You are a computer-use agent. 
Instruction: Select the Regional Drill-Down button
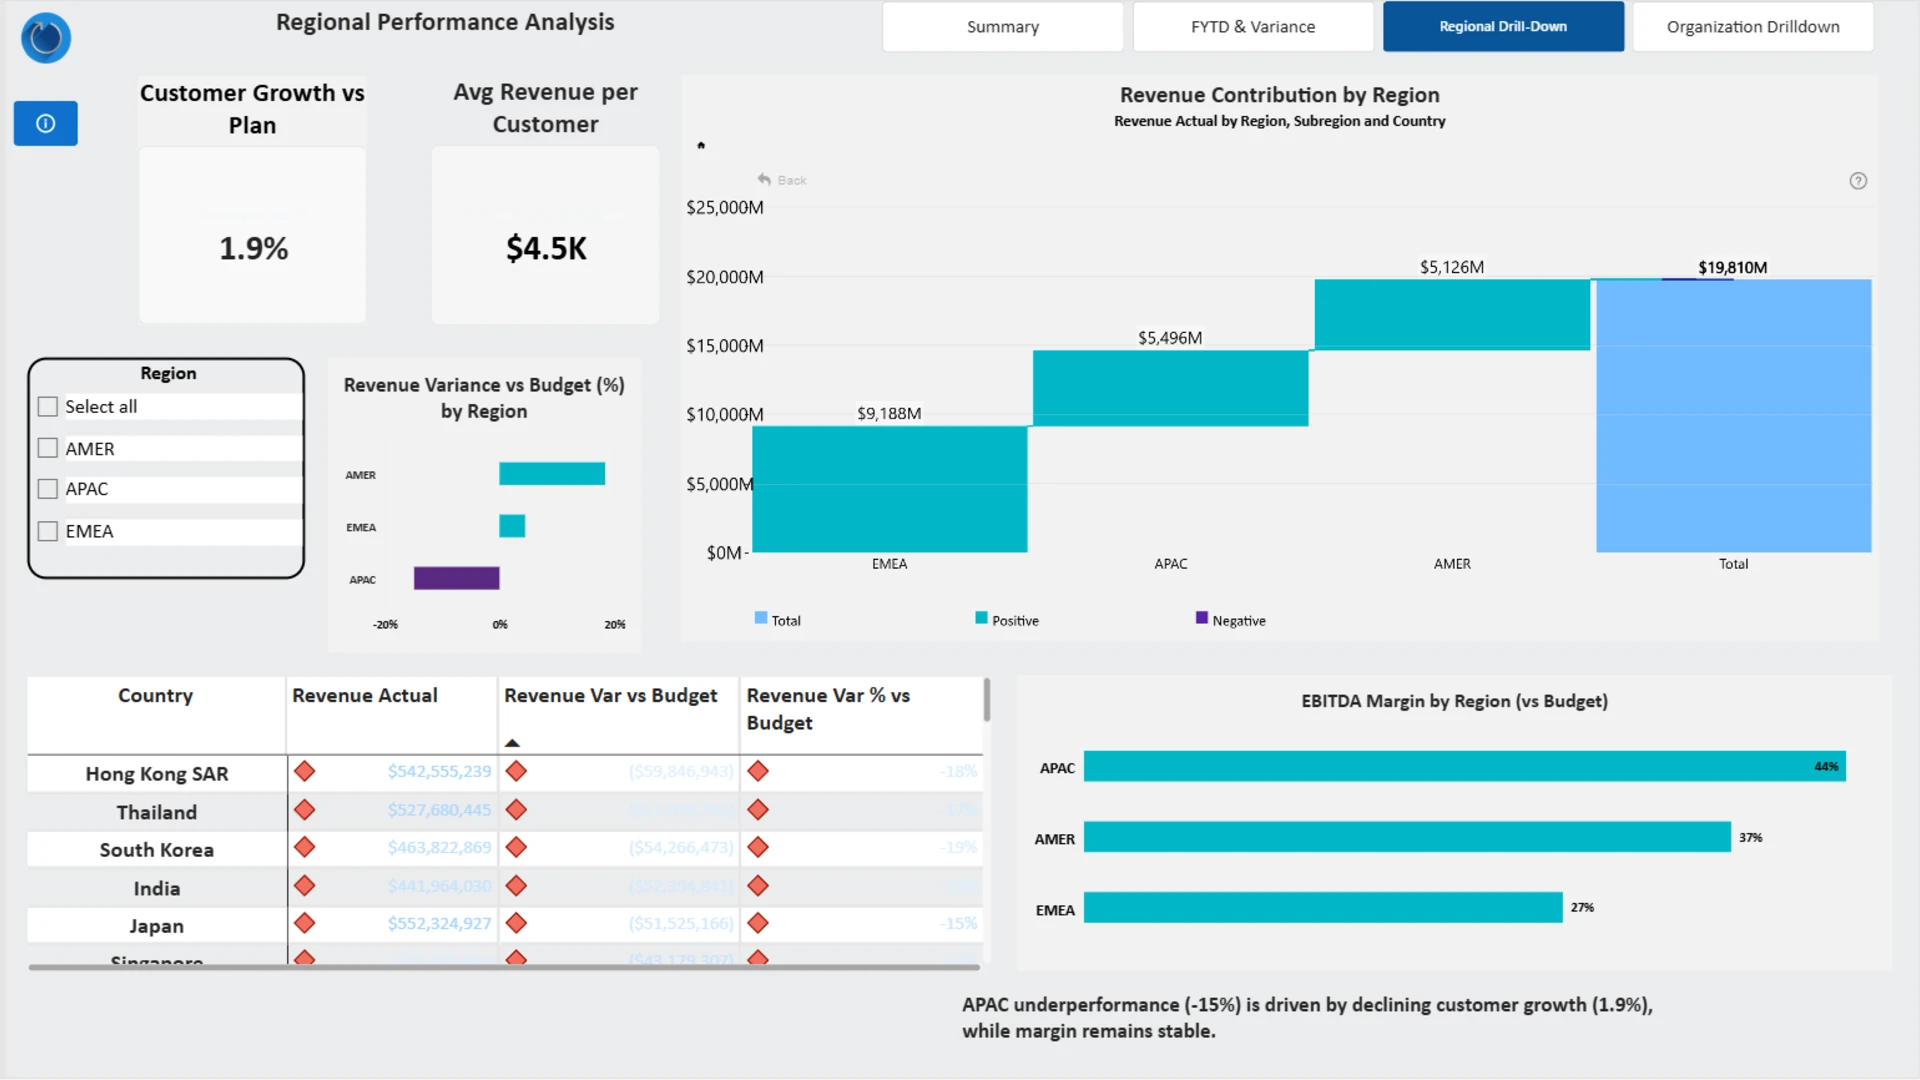point(1502,27)
